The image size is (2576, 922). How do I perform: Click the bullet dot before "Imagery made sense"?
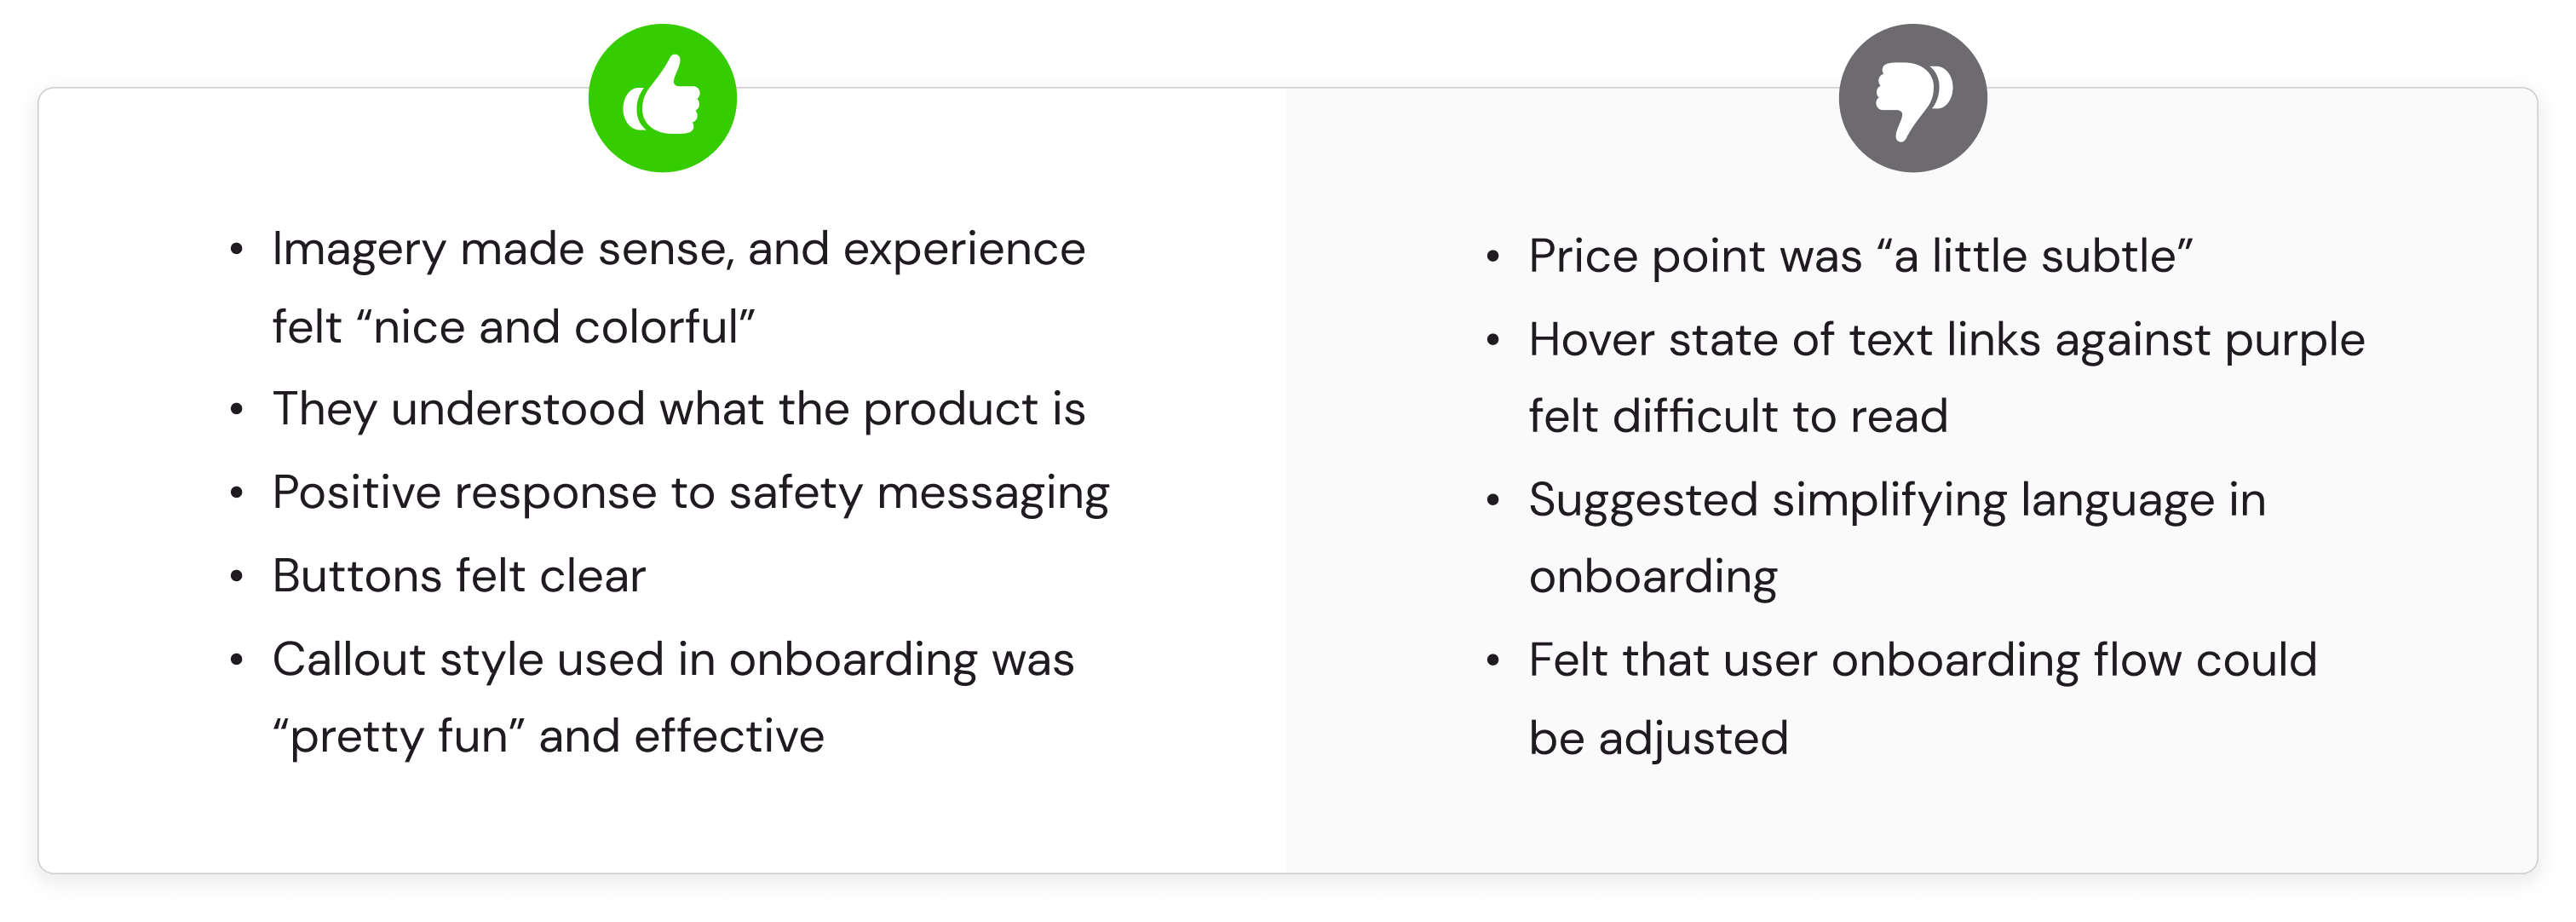(236, 250)
